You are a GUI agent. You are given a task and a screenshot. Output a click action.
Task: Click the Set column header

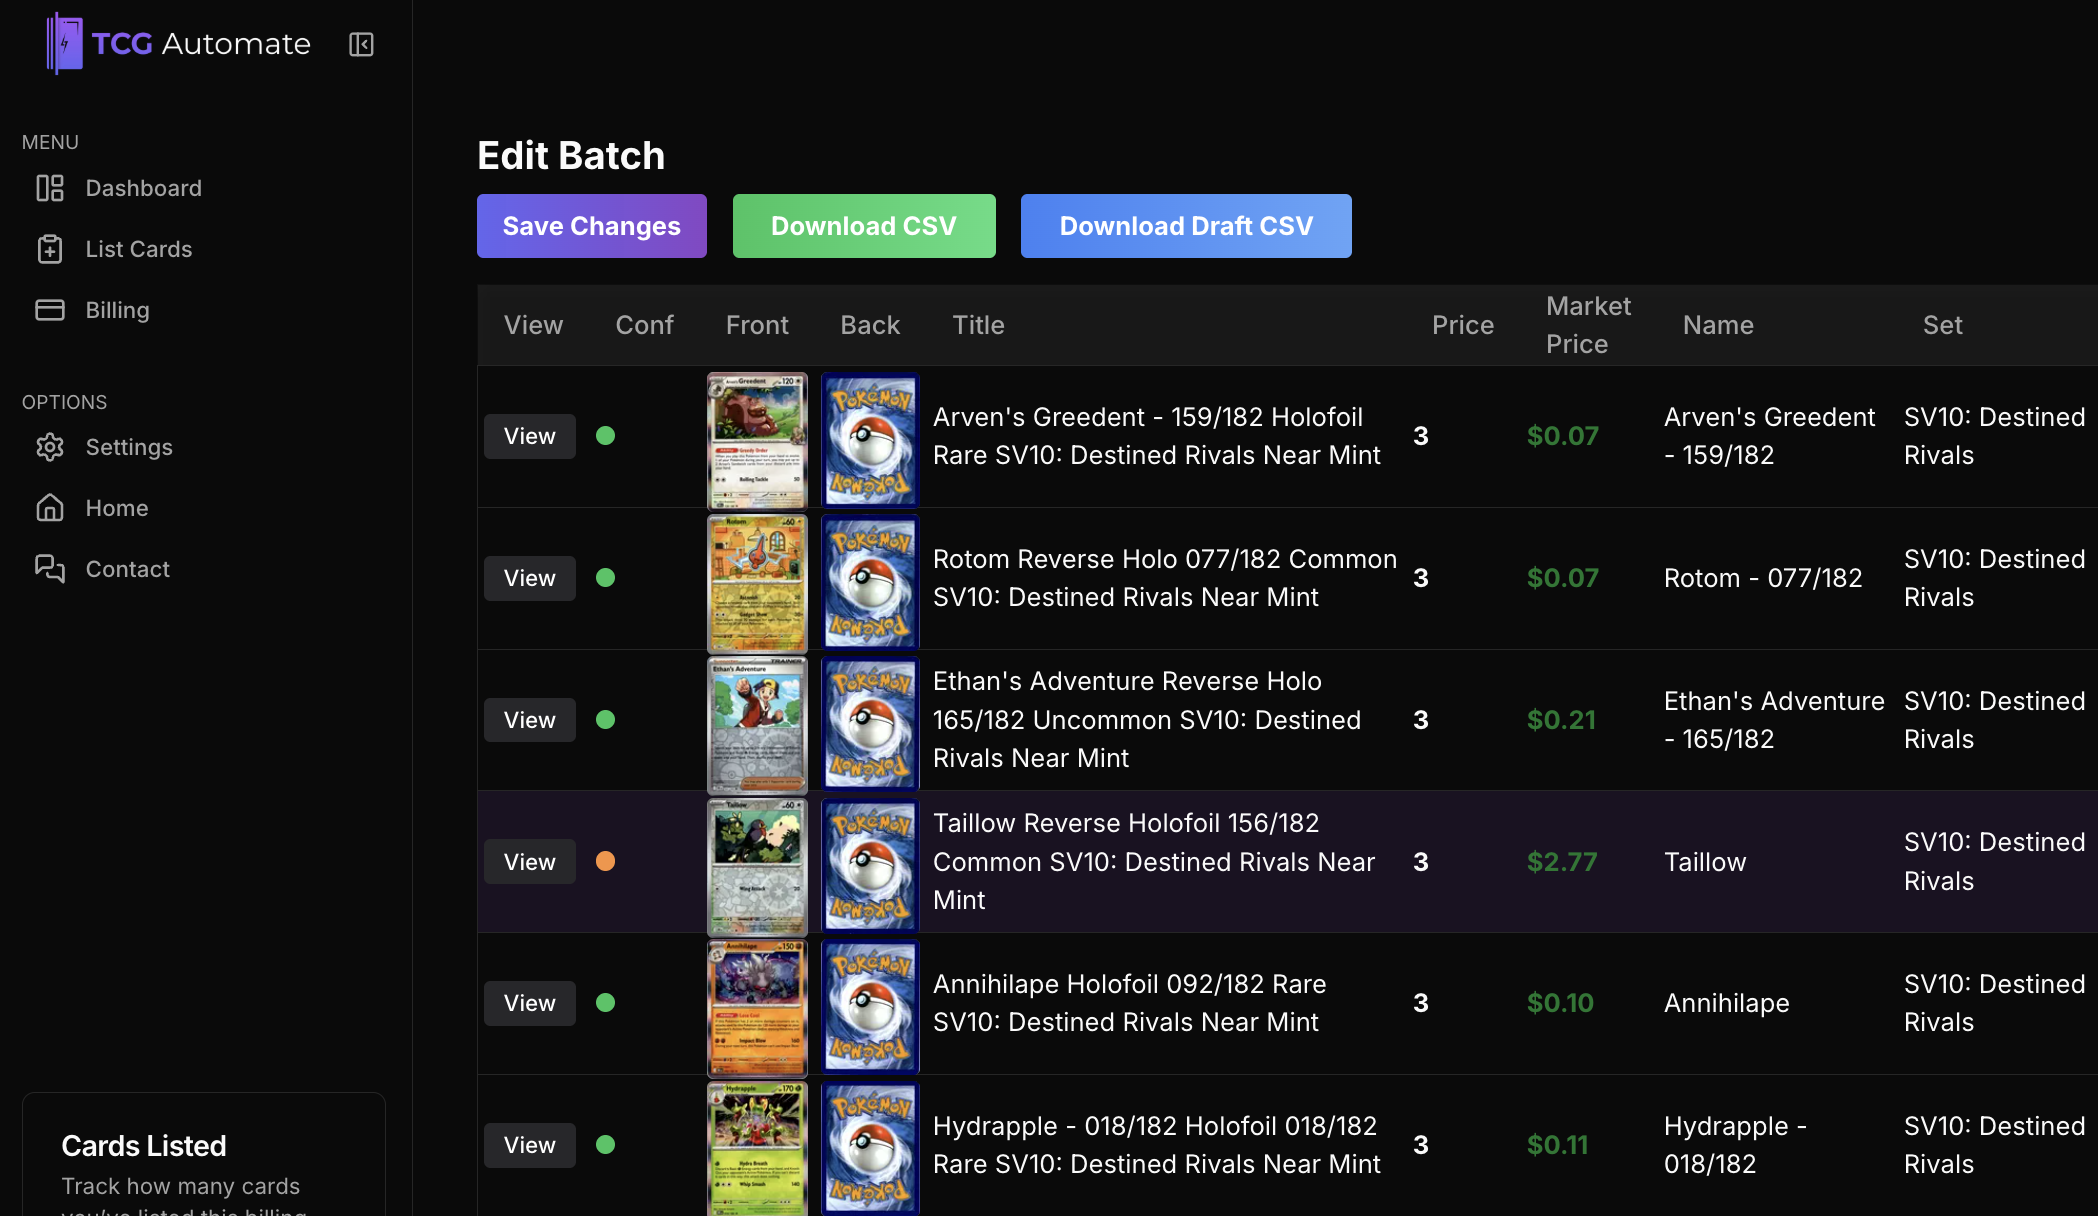[x=1942, y=325]
